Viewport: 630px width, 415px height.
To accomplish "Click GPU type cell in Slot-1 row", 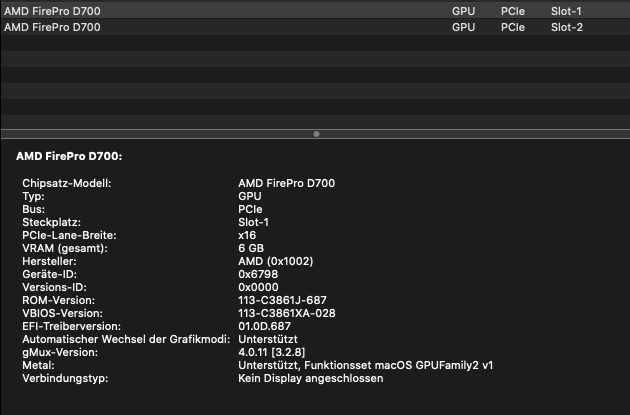I will [463, 11].
